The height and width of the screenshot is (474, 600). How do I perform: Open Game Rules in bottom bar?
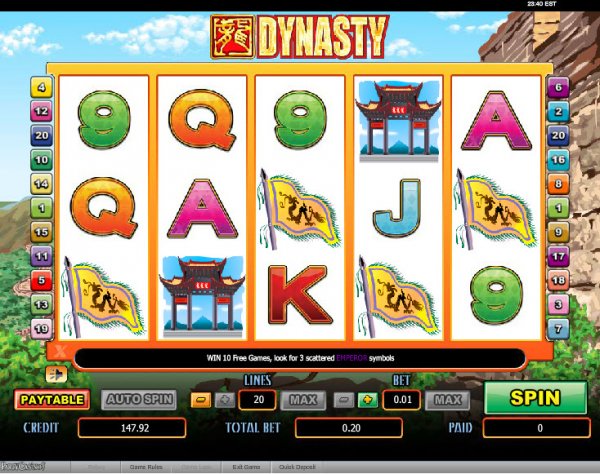(146, 467)
